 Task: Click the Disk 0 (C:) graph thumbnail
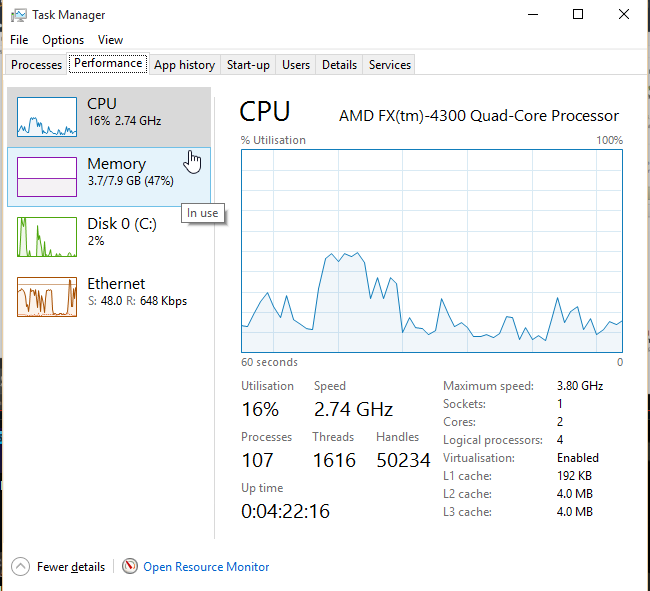(x=47, y=236)
